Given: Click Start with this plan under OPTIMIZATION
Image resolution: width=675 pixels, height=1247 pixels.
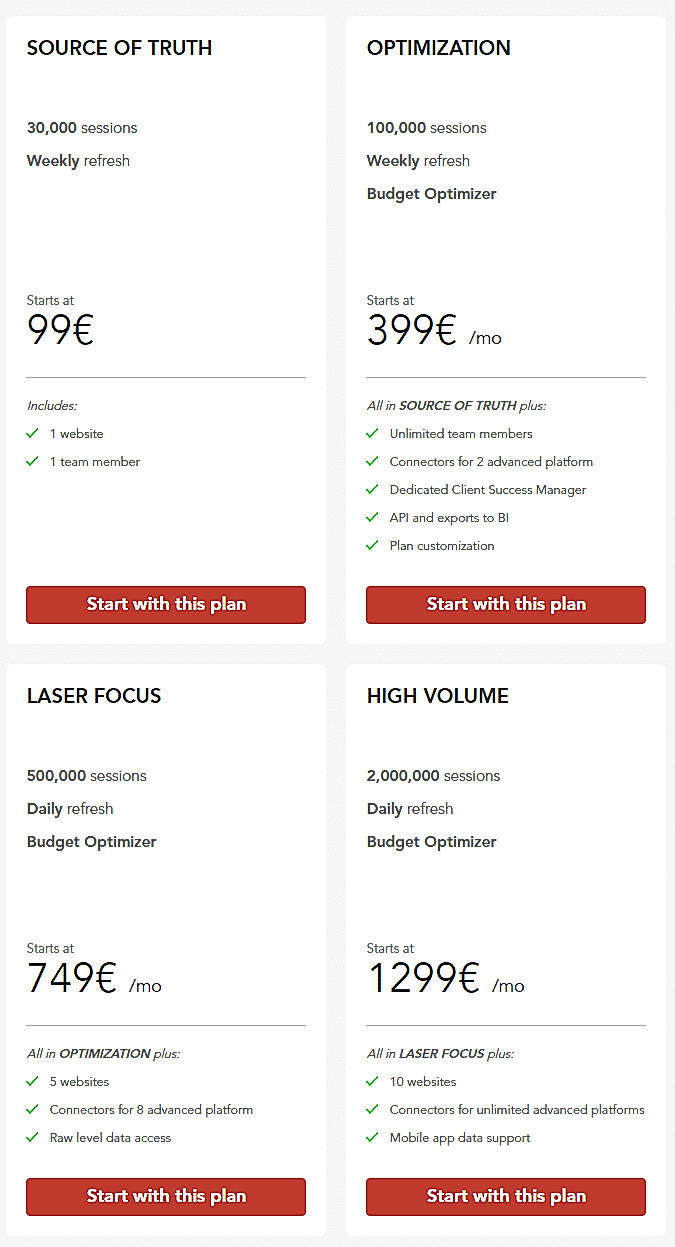Looking at the screenshot, I should tap(505, 604).
